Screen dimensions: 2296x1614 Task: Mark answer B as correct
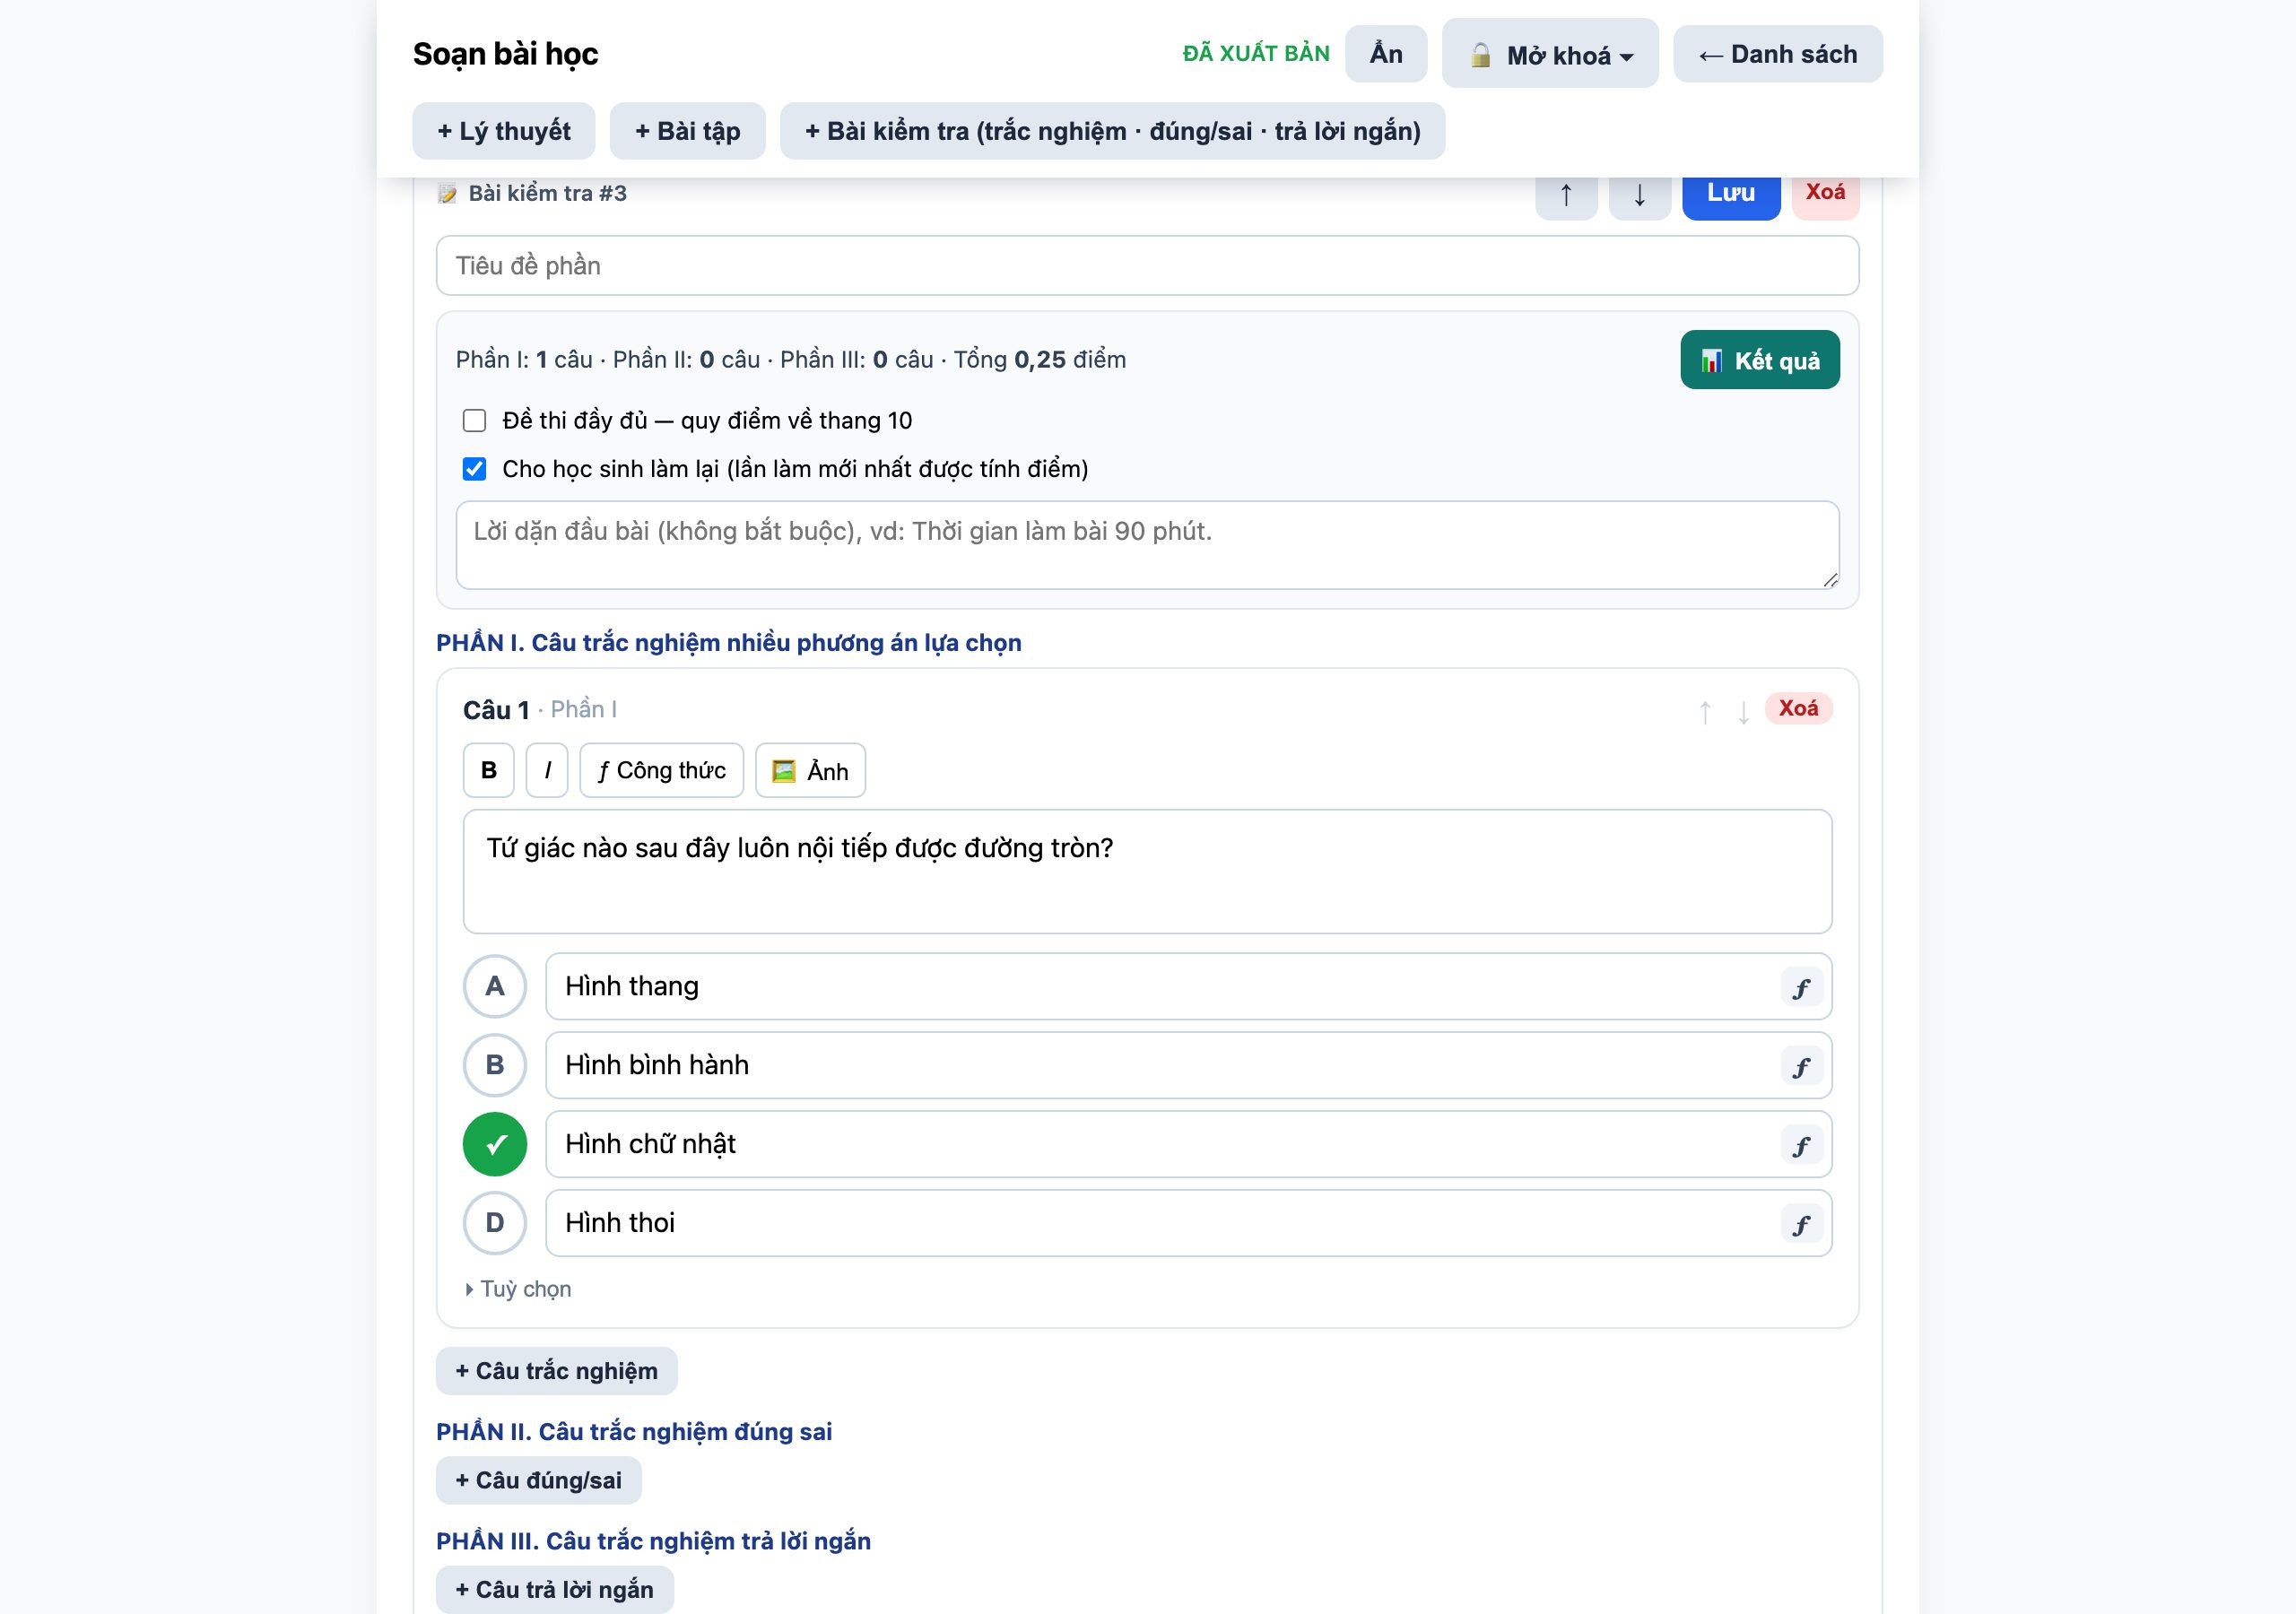click(x=495, y=1065)
